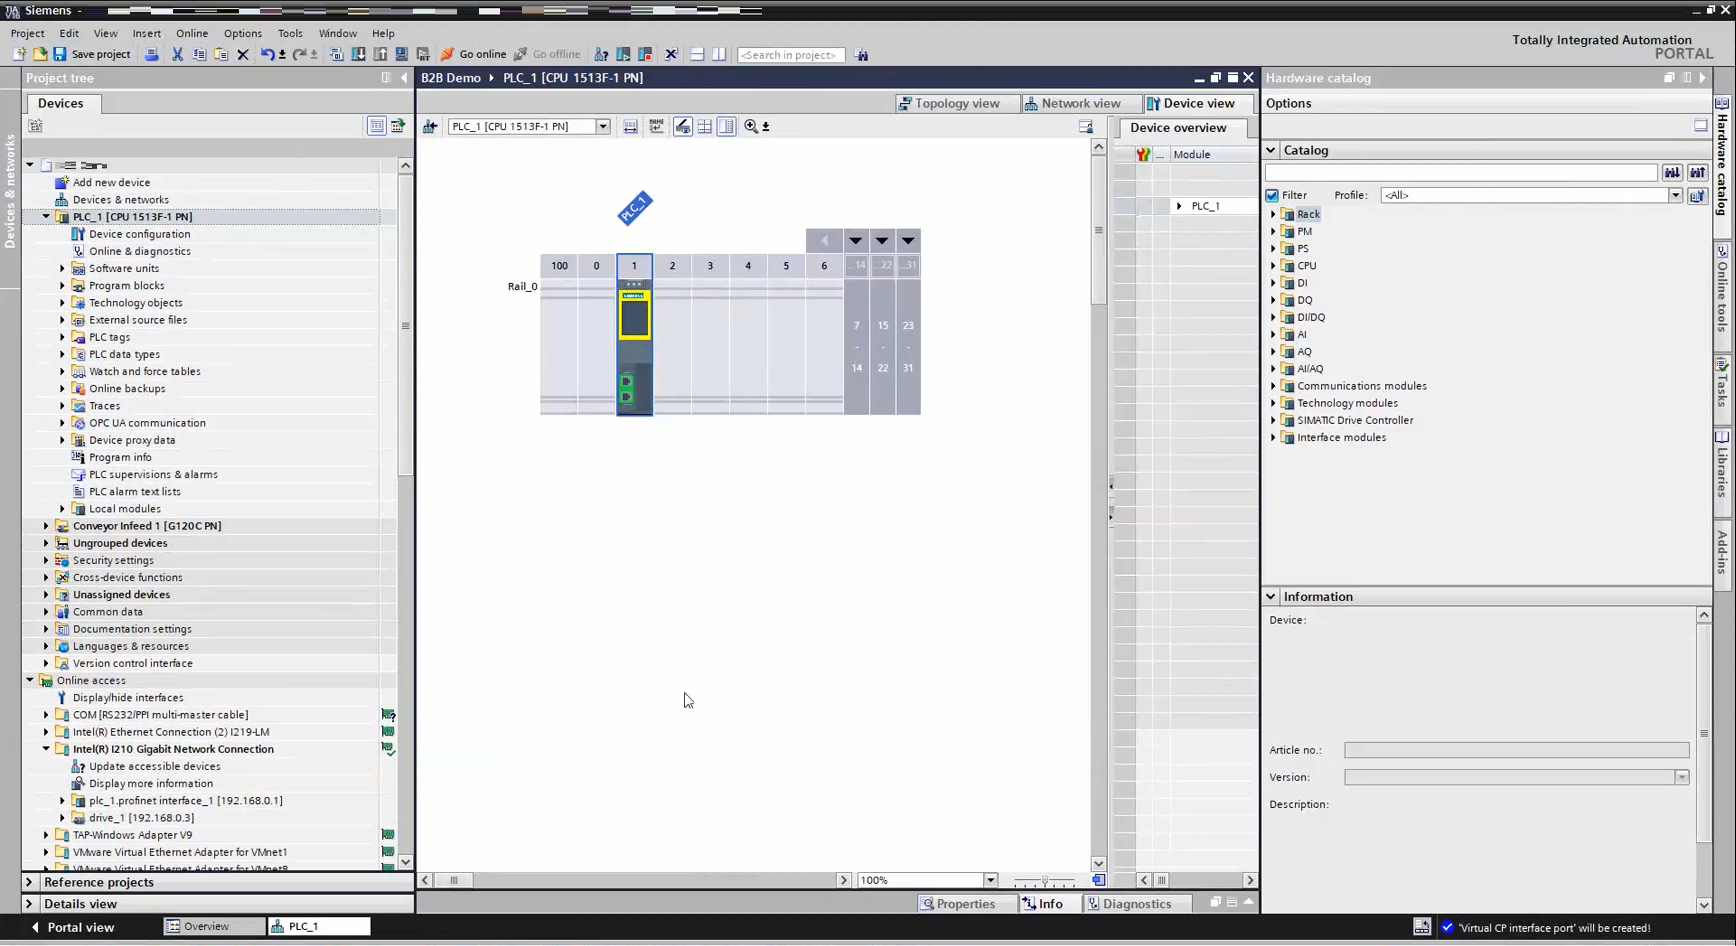Open the Properties inspector tab

(957, 903)
